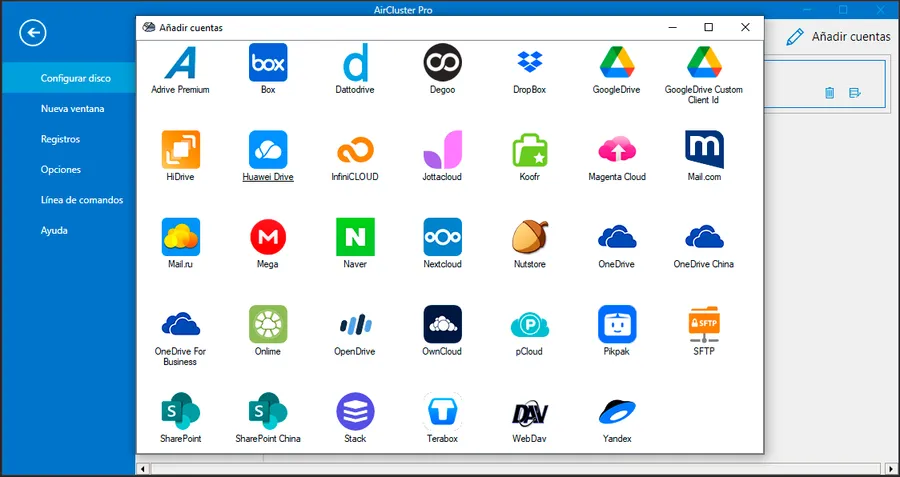Select the SFTP connection icon
The width and height of the screenshot is (900, 477).
(704, 324)
